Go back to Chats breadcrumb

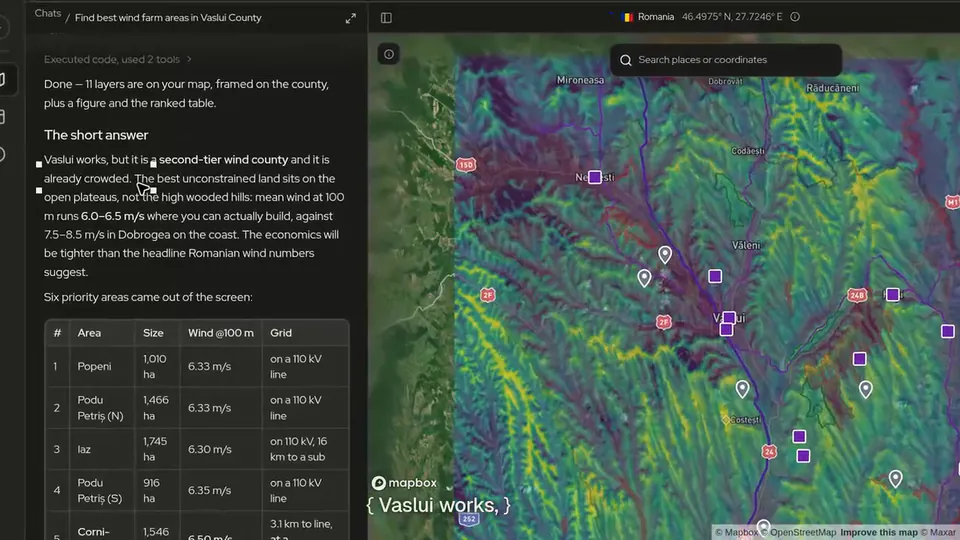click(x=48, y=13)
